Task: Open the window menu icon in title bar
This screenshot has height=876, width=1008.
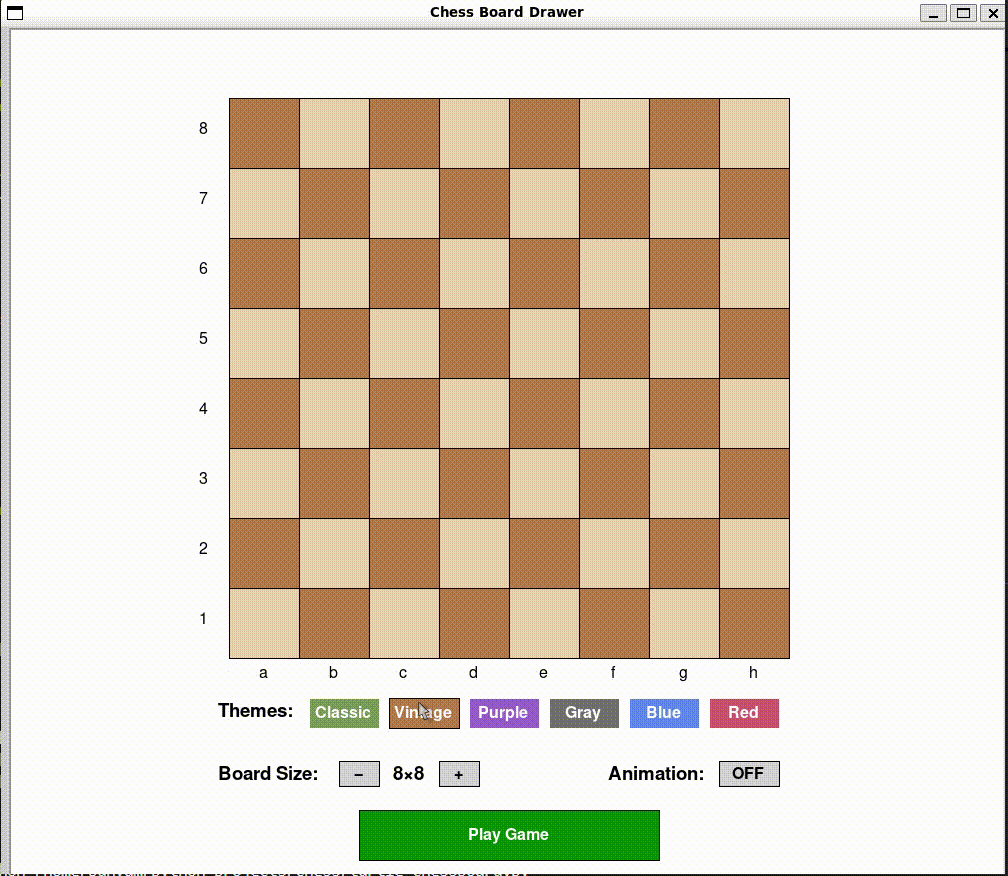Action: click(x=15, y=13)
